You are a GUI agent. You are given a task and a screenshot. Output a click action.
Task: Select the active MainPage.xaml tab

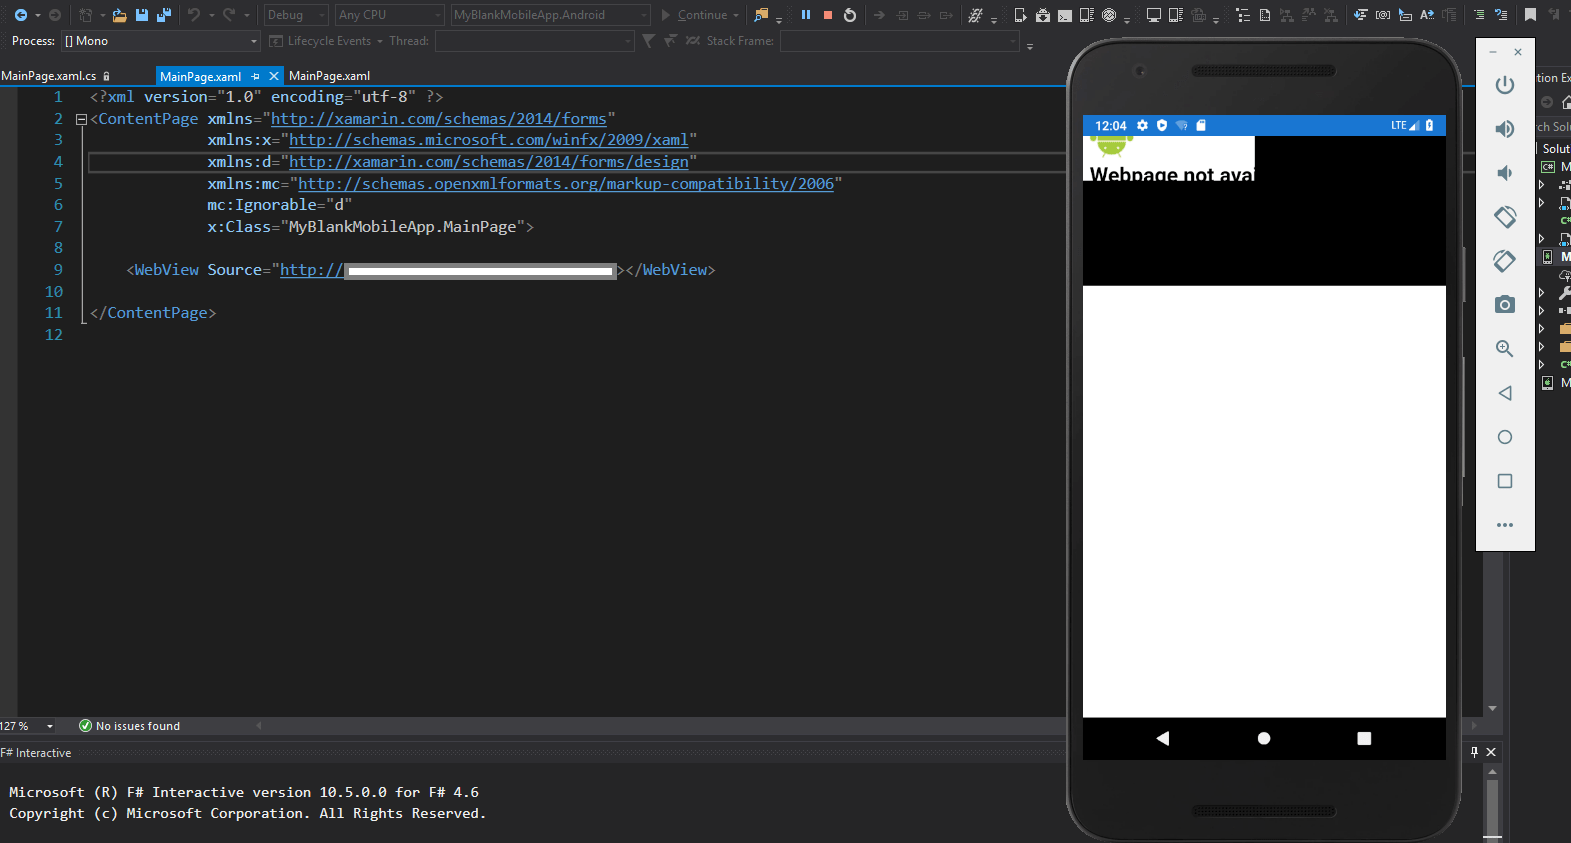tap(200, 76)
